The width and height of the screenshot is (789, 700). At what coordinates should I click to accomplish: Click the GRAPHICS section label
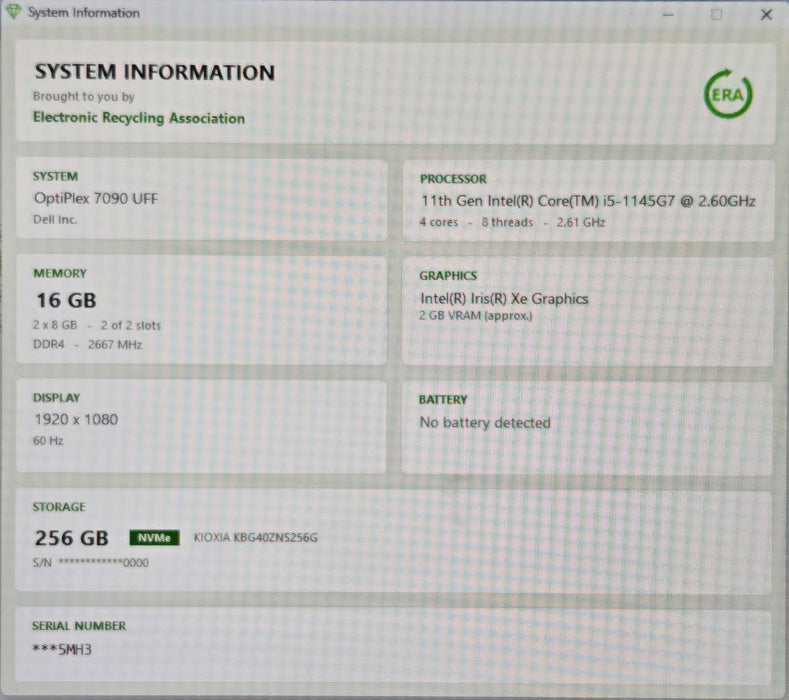(448, 275)
